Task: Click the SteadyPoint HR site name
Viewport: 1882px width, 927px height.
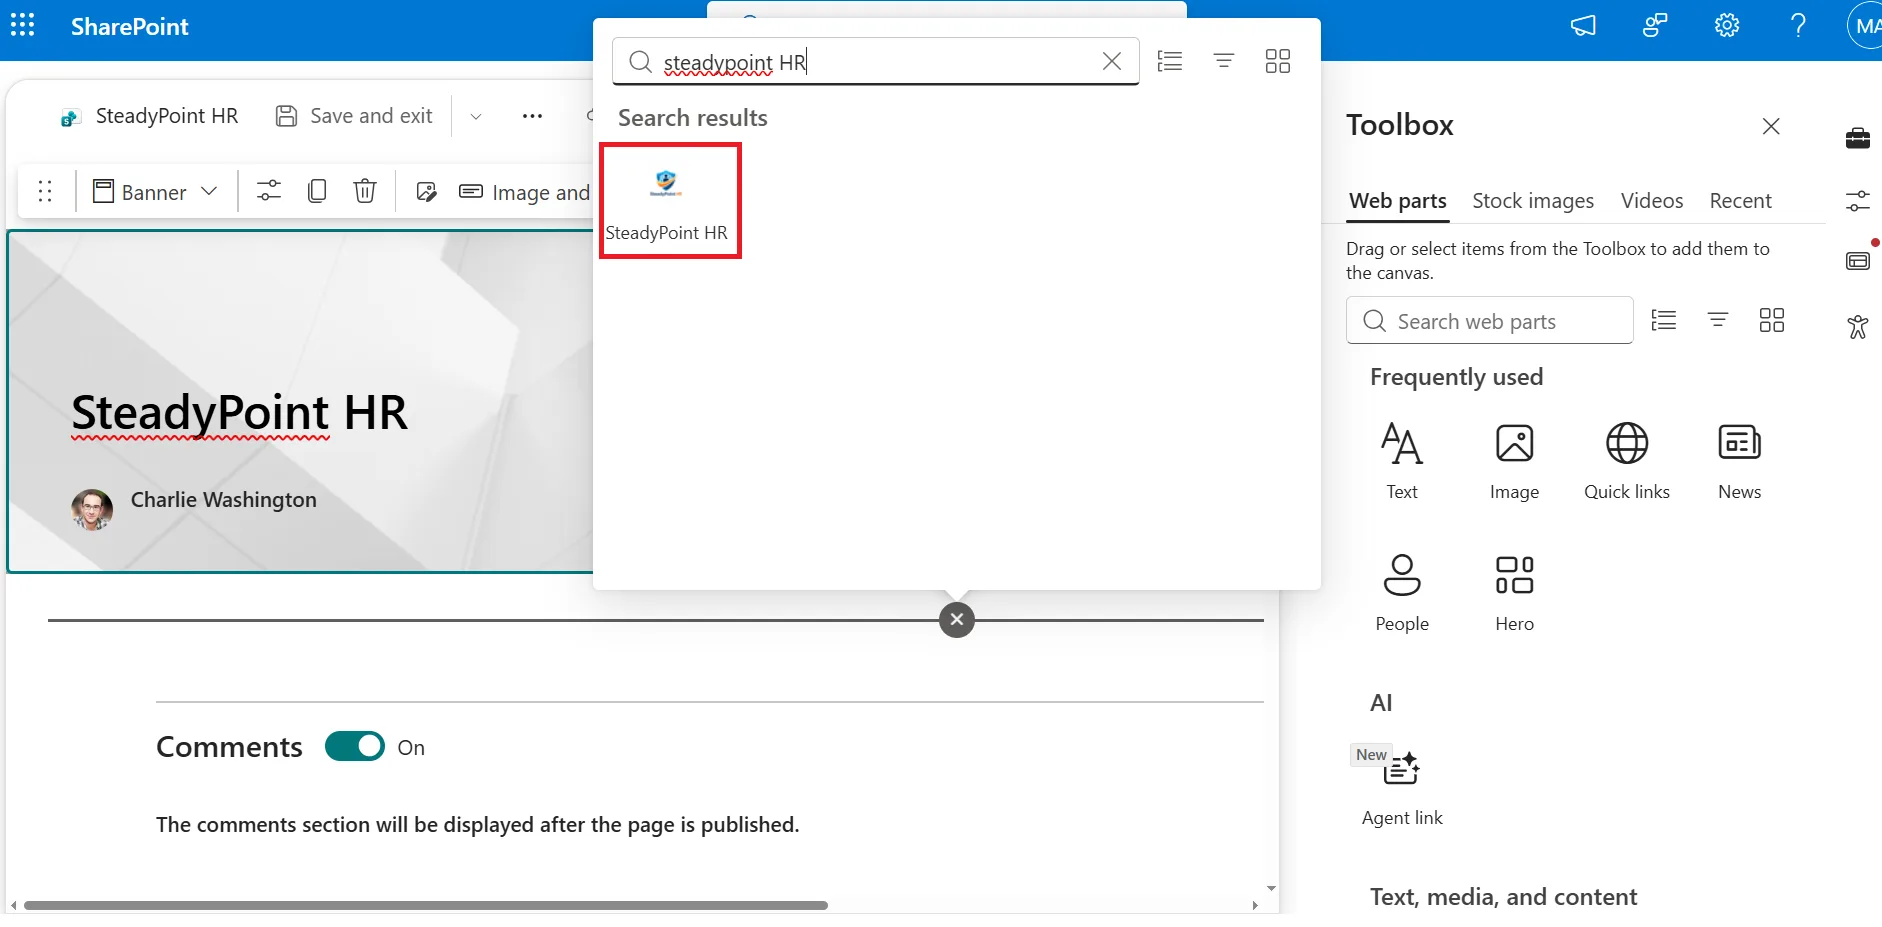Action: (x=167, y=116)
